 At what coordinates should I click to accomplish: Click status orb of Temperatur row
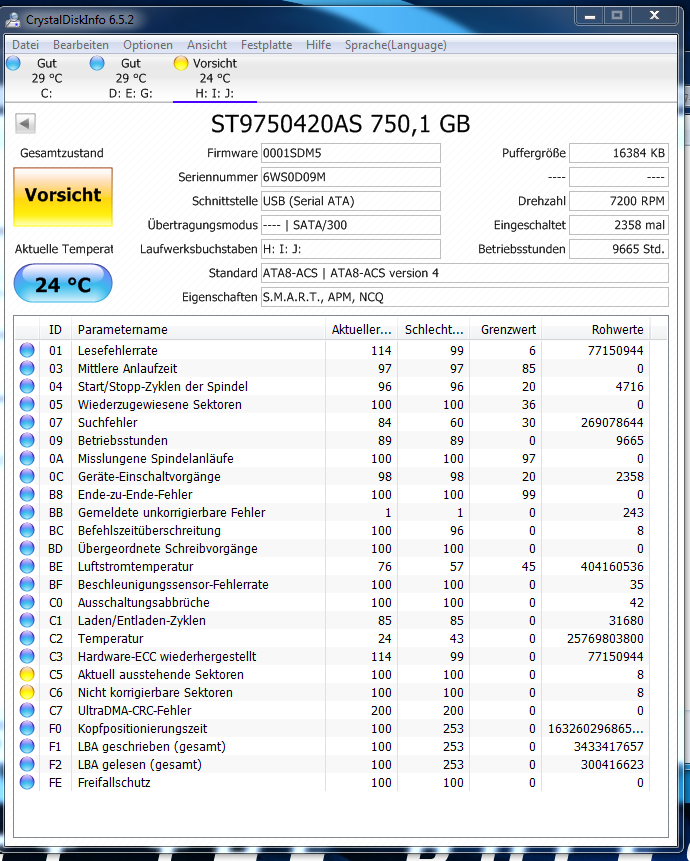(x=27, y=638)
